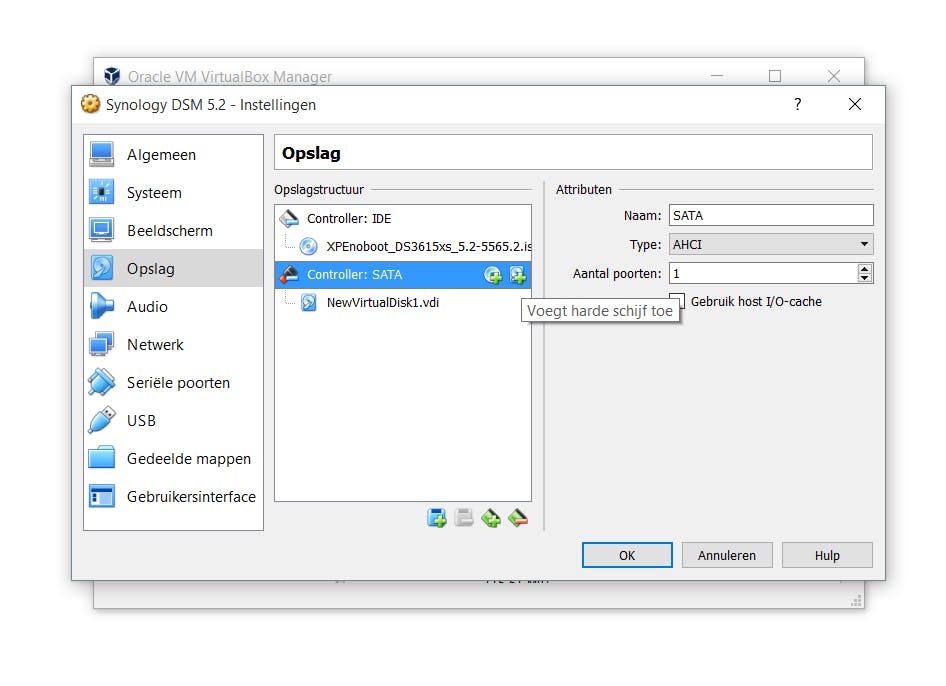Click the Beeldscherm display icon
The height and width of the screenshot is (686, 946).
(x=101, y=230)
